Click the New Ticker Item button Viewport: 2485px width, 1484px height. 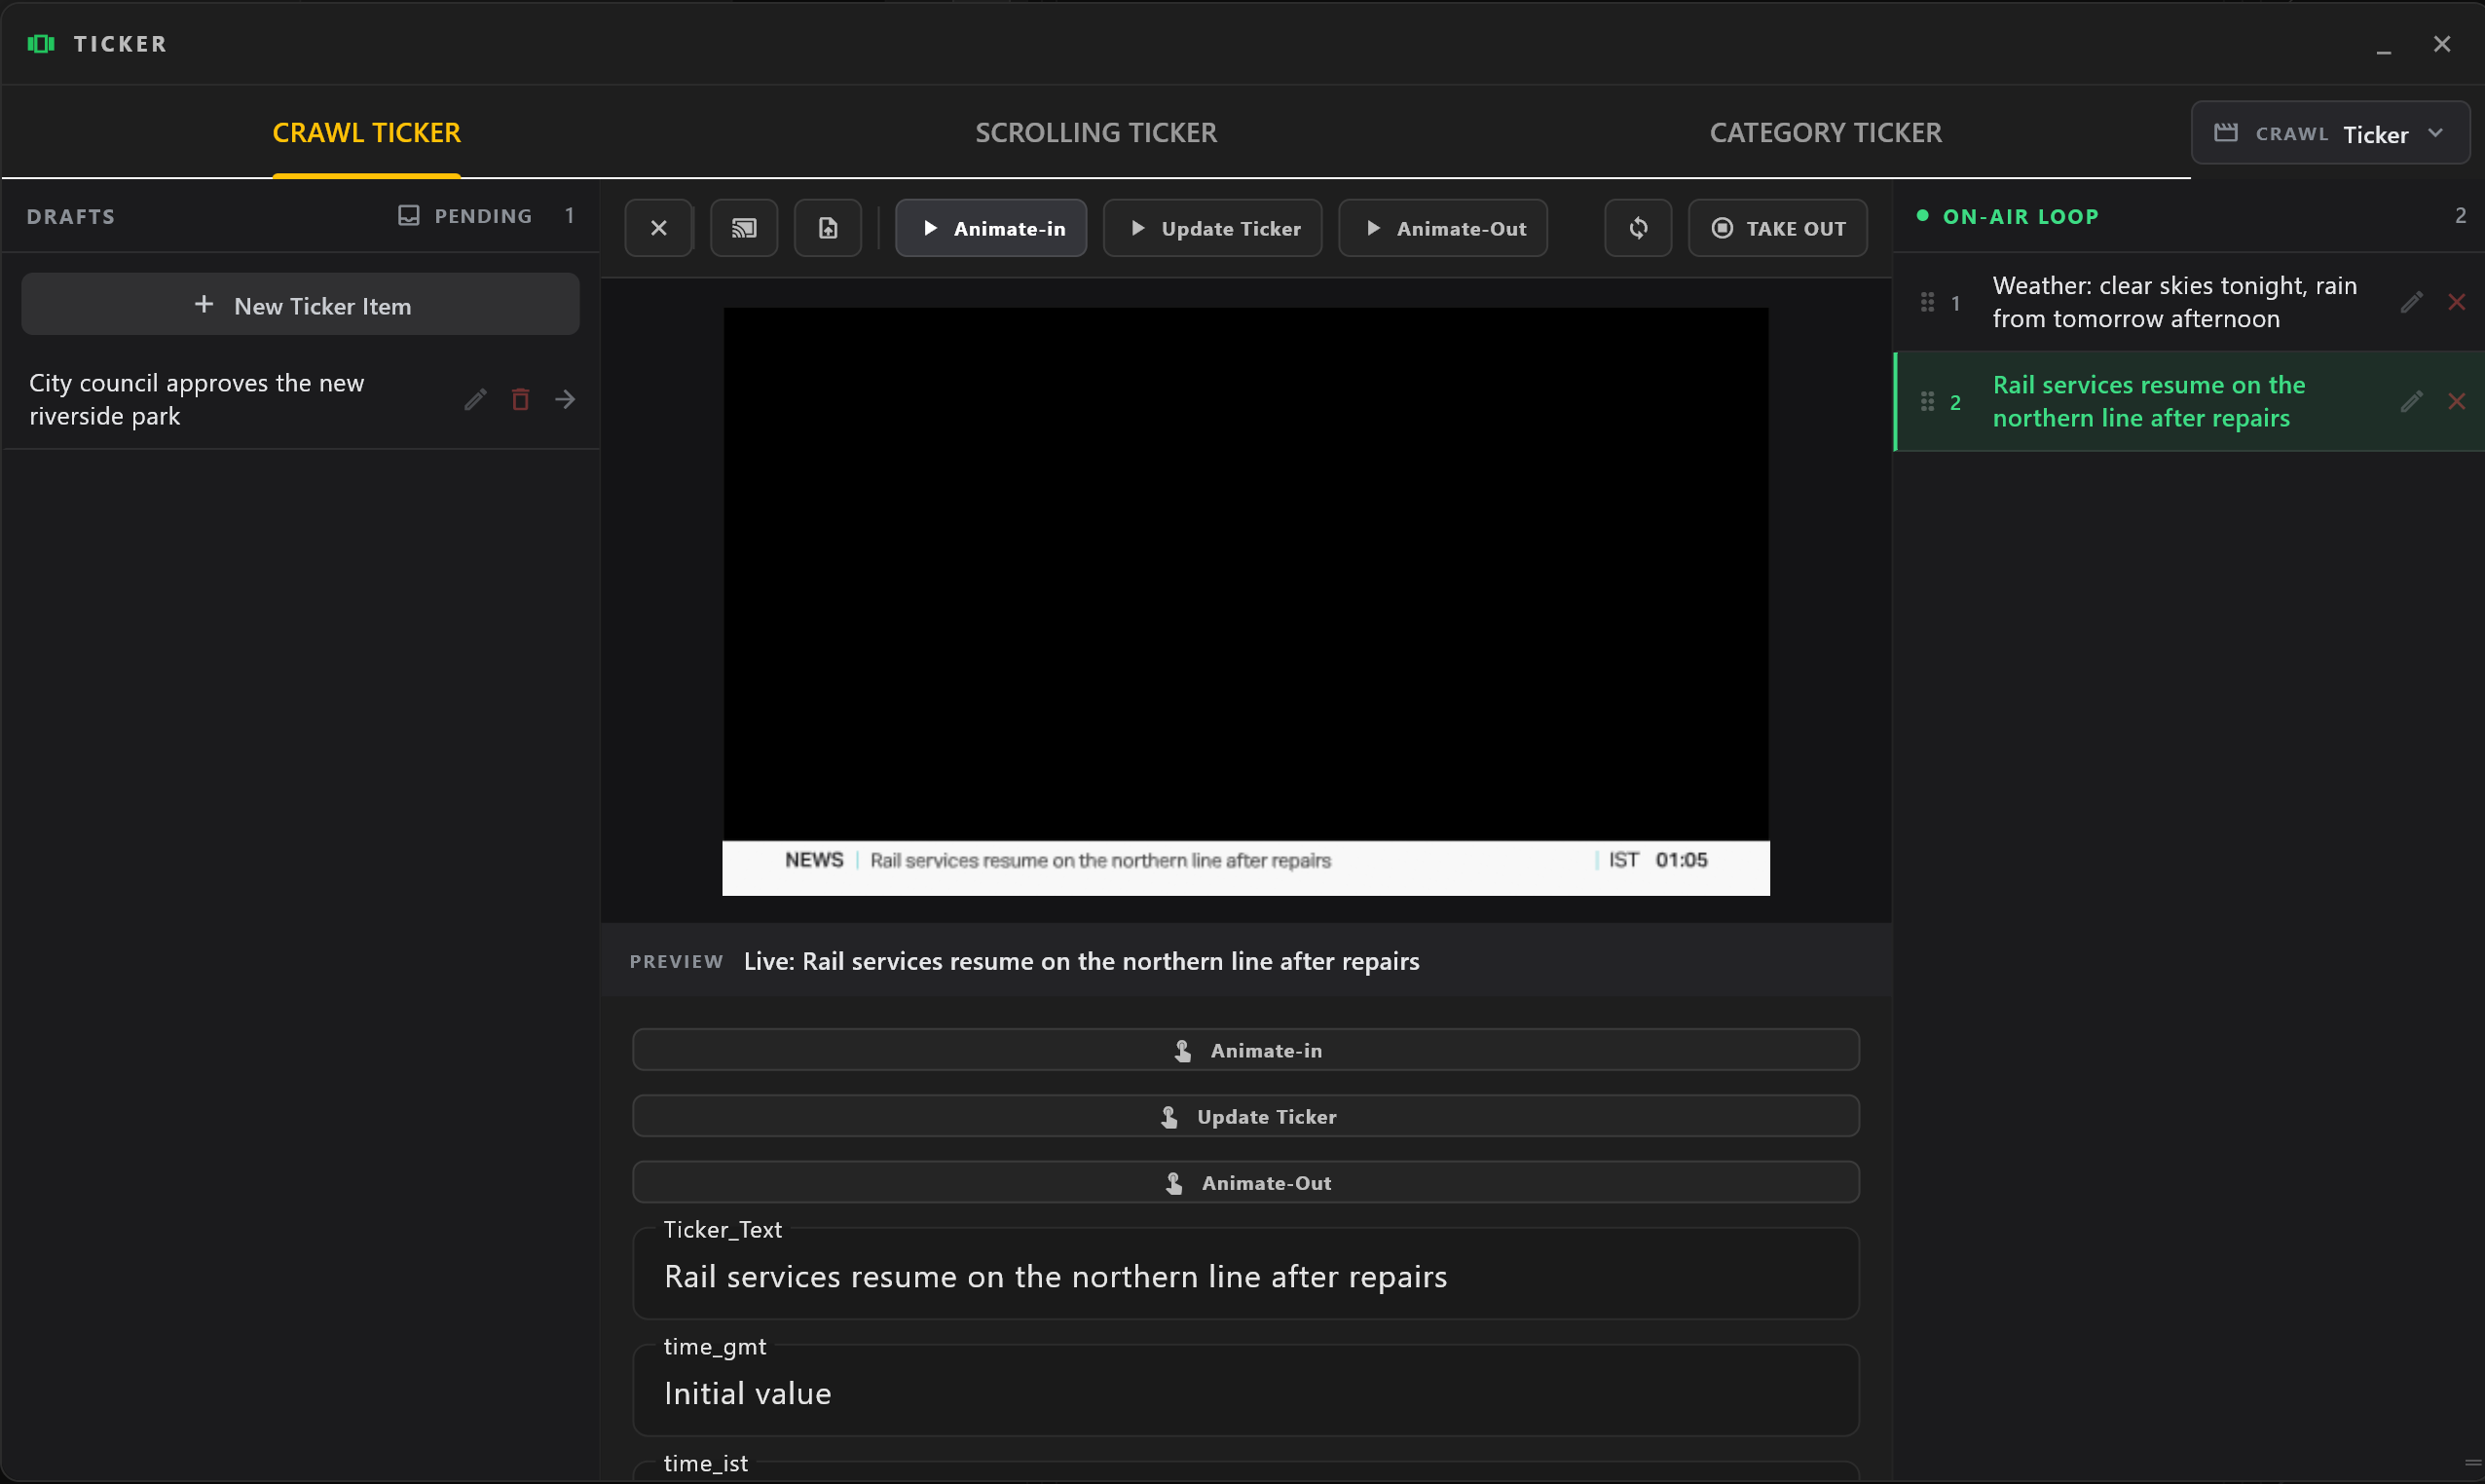[300, 305]
